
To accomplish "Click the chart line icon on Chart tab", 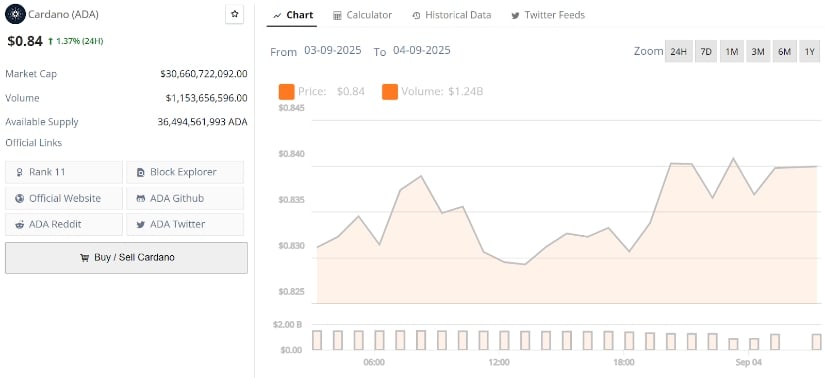I will tap(277, 16).
